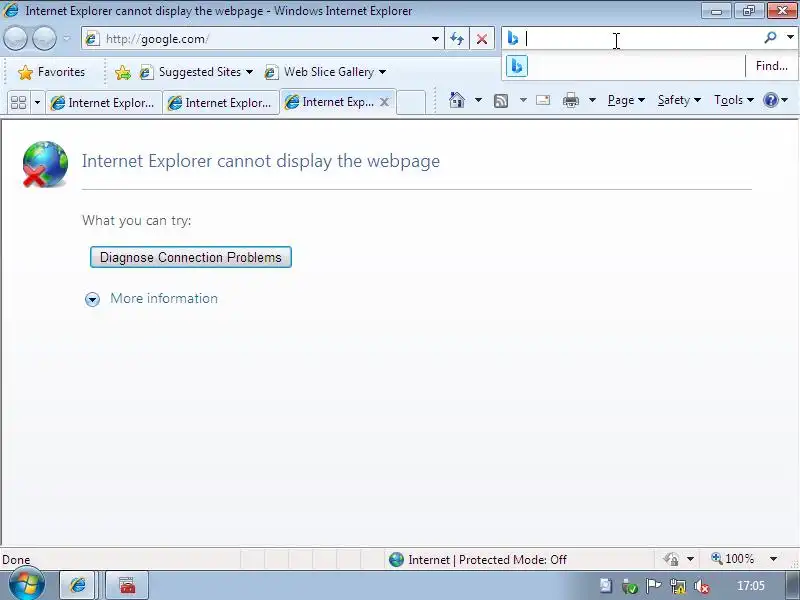Viewport: 800px width, 600px height.
Task: Click the Show Desktop strip
Action: click(x=792, y=585)
